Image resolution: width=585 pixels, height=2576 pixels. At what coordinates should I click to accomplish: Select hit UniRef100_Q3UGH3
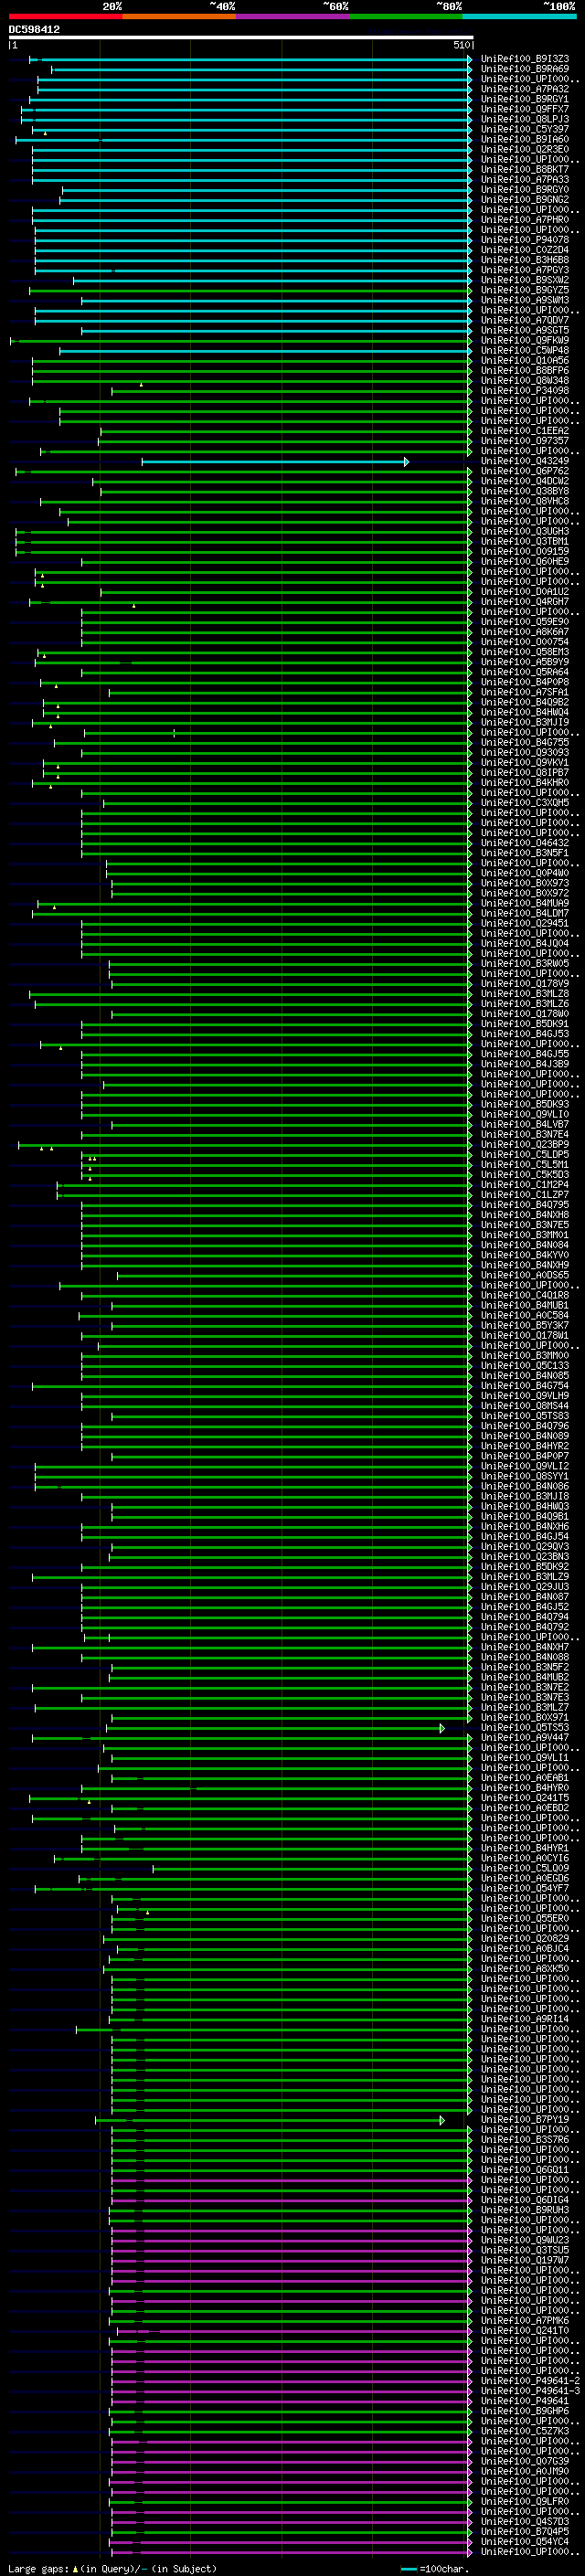click(x=525, y=532)
